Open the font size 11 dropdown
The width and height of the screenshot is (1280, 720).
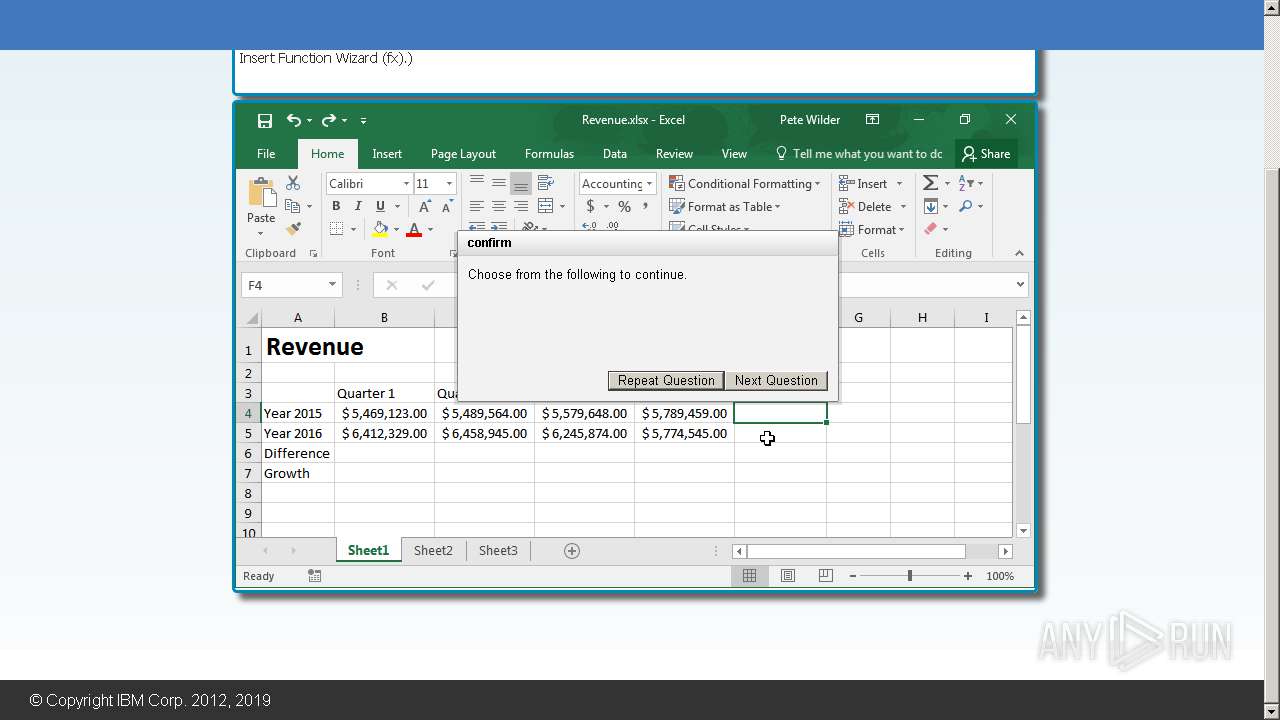(x=449, y=183)
